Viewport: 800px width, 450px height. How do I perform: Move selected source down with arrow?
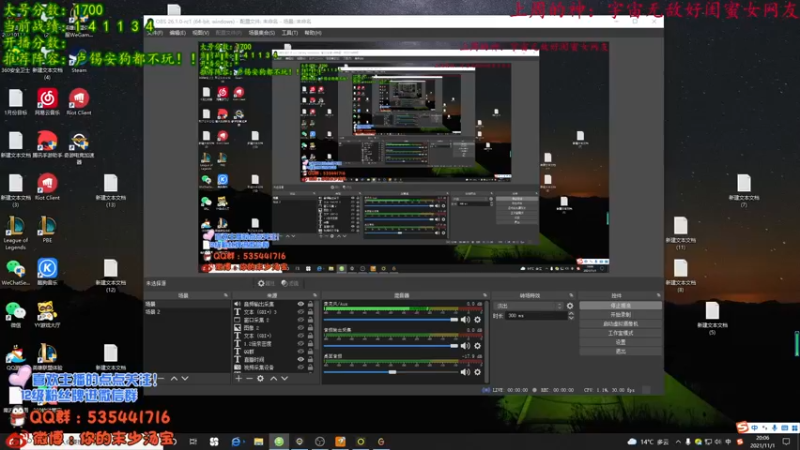(x=285, y=379)
